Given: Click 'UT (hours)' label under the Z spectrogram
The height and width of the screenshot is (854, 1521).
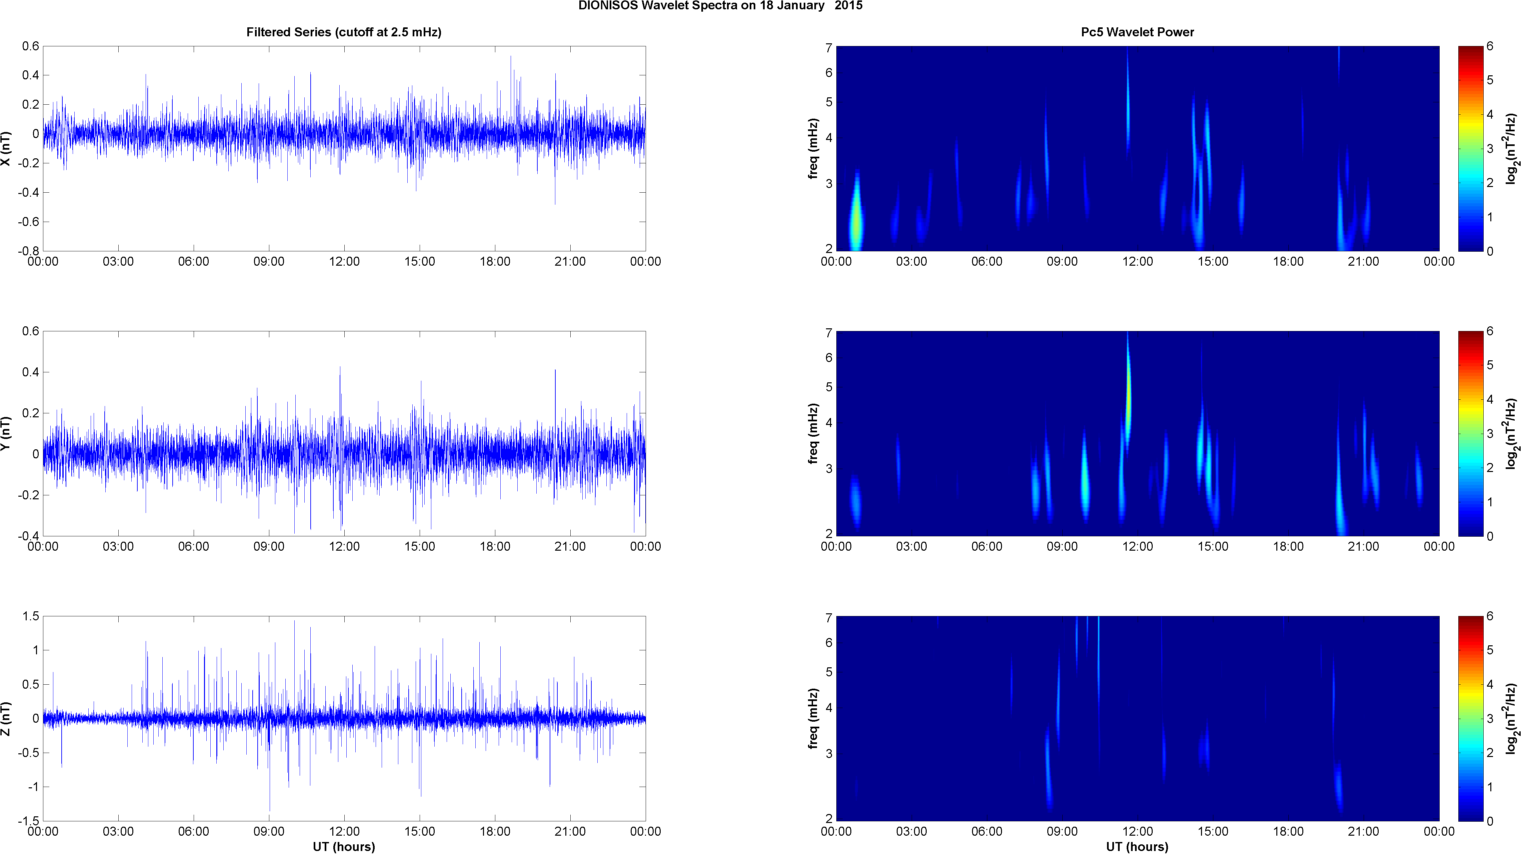Looking at the screenshot, I should click(1137, 846).
